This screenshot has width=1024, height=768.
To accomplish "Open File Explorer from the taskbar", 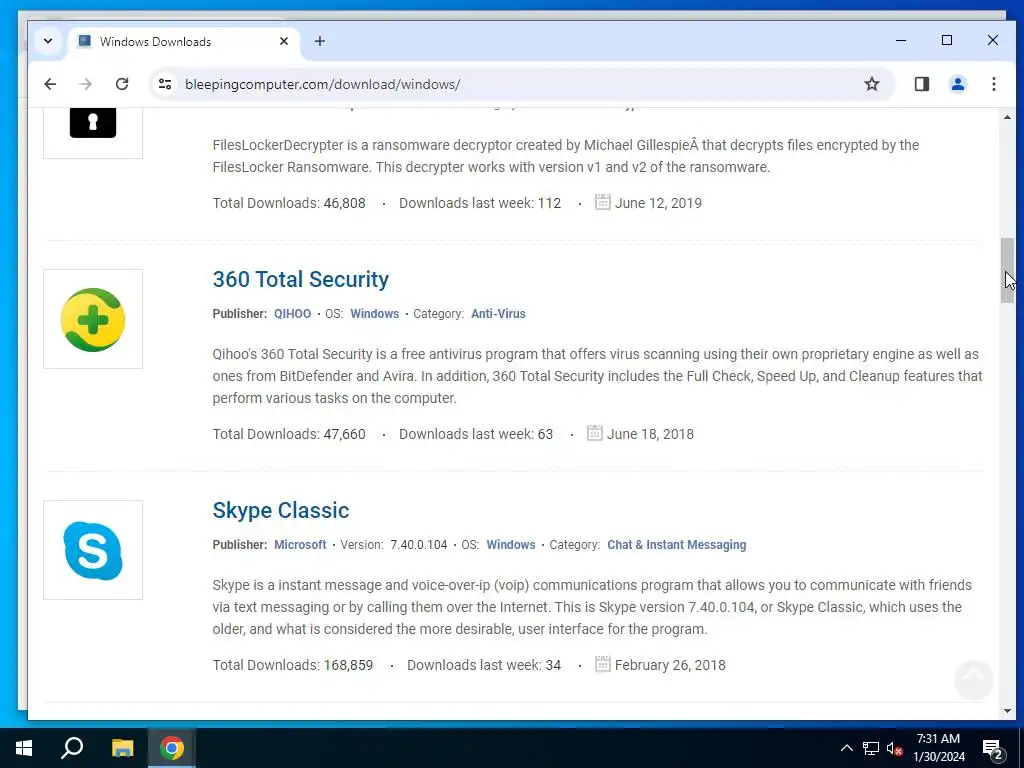I will tap(122, 748).
